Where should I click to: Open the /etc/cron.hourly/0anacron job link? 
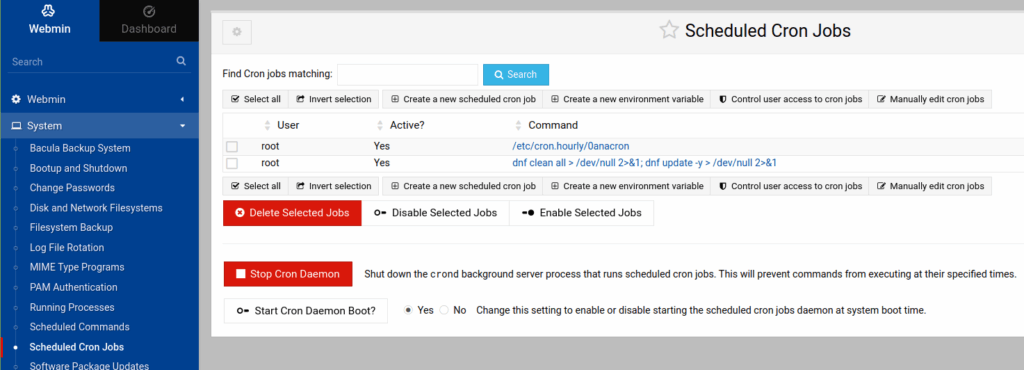571,146
